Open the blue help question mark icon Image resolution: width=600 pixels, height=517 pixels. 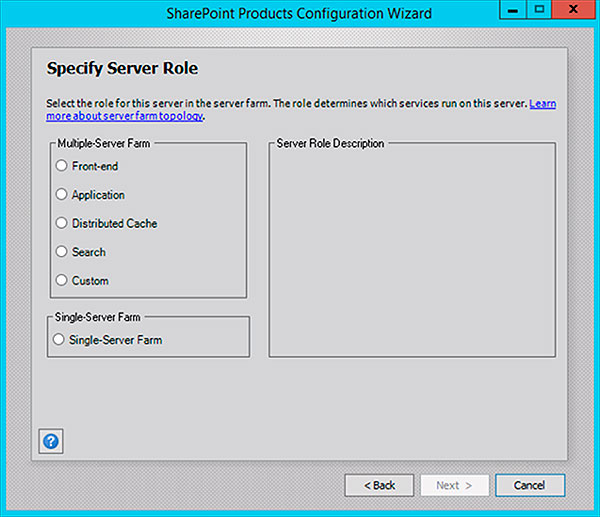(51, 441)
